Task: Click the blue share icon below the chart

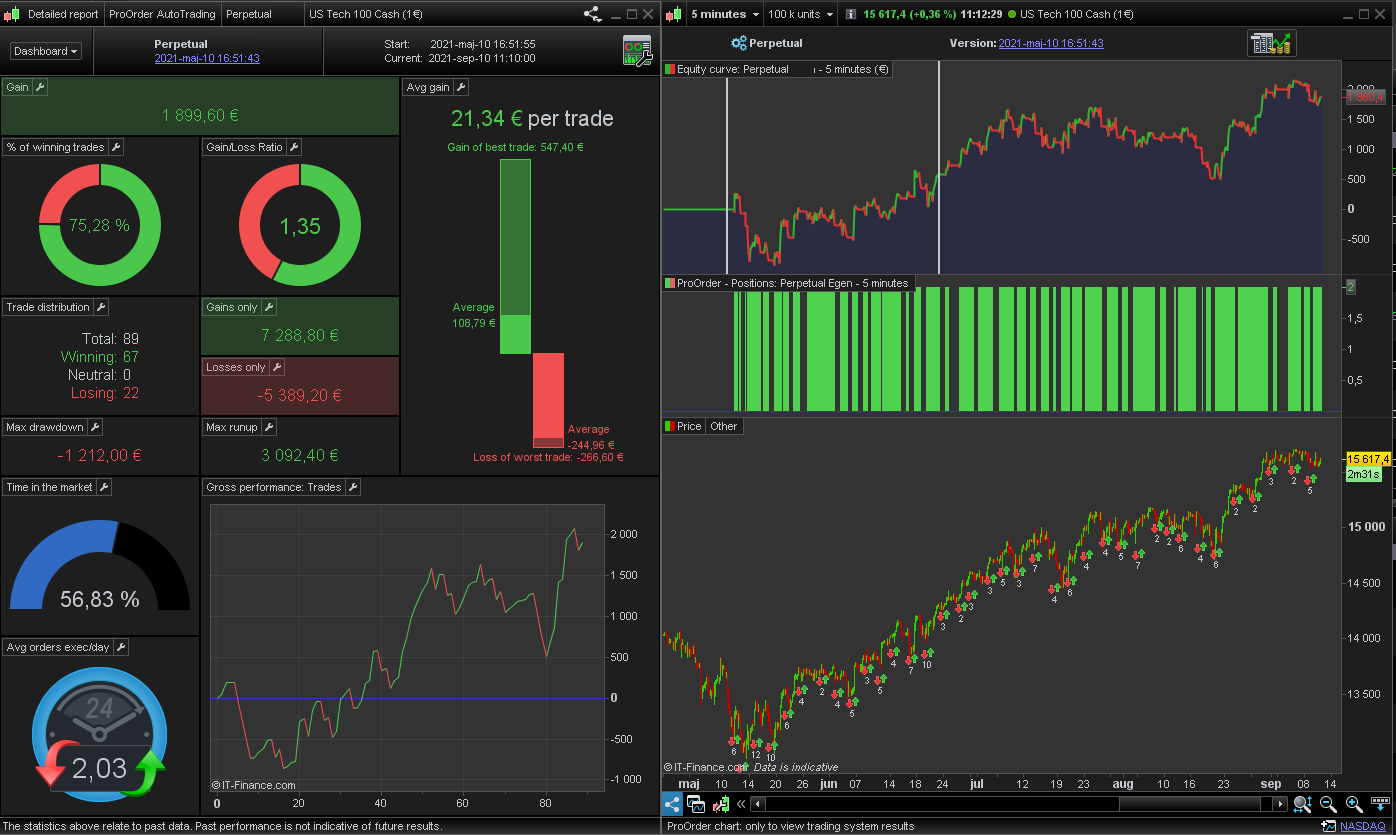Action: pyautogui.click(x=672, y=804)
